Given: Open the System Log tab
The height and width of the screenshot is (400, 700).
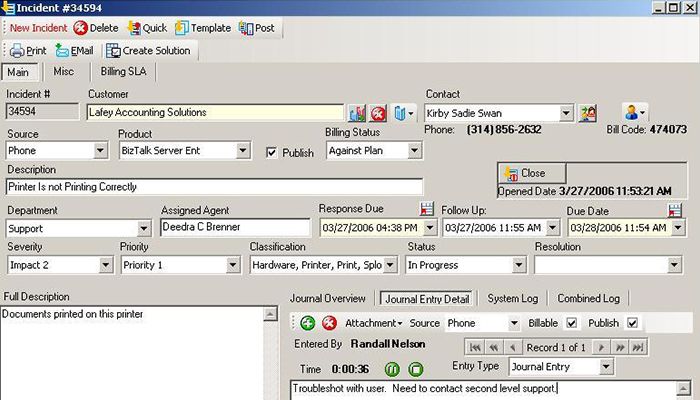Looking at the screenshot, I should [512, 298].
